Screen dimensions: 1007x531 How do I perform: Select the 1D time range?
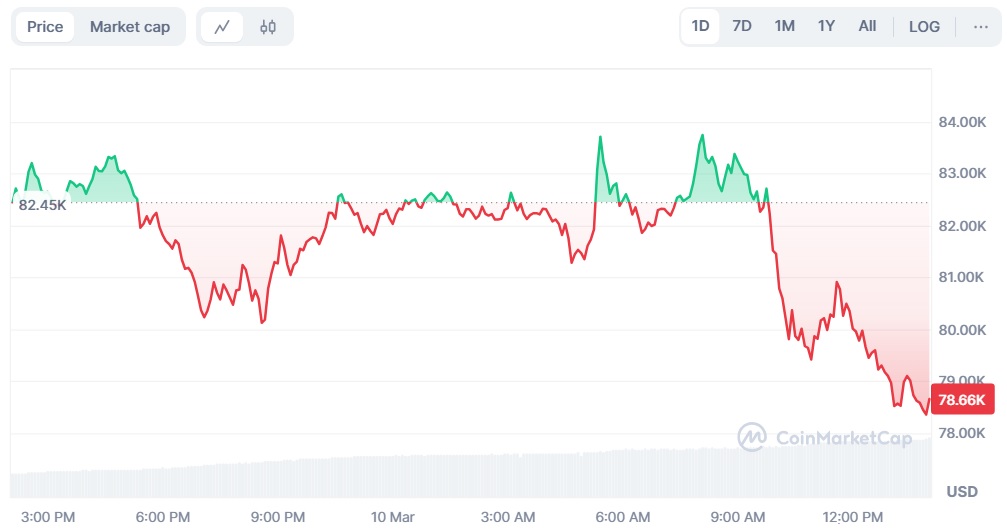click(700, 26)
